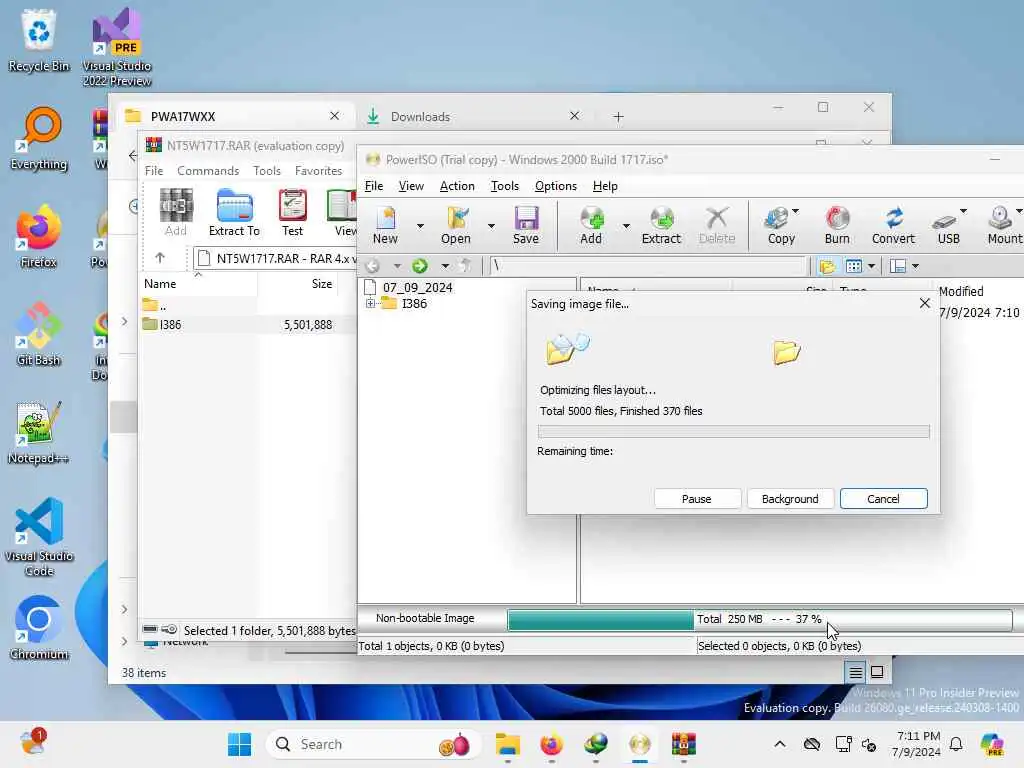Open the PowerISO View menu

411,186
